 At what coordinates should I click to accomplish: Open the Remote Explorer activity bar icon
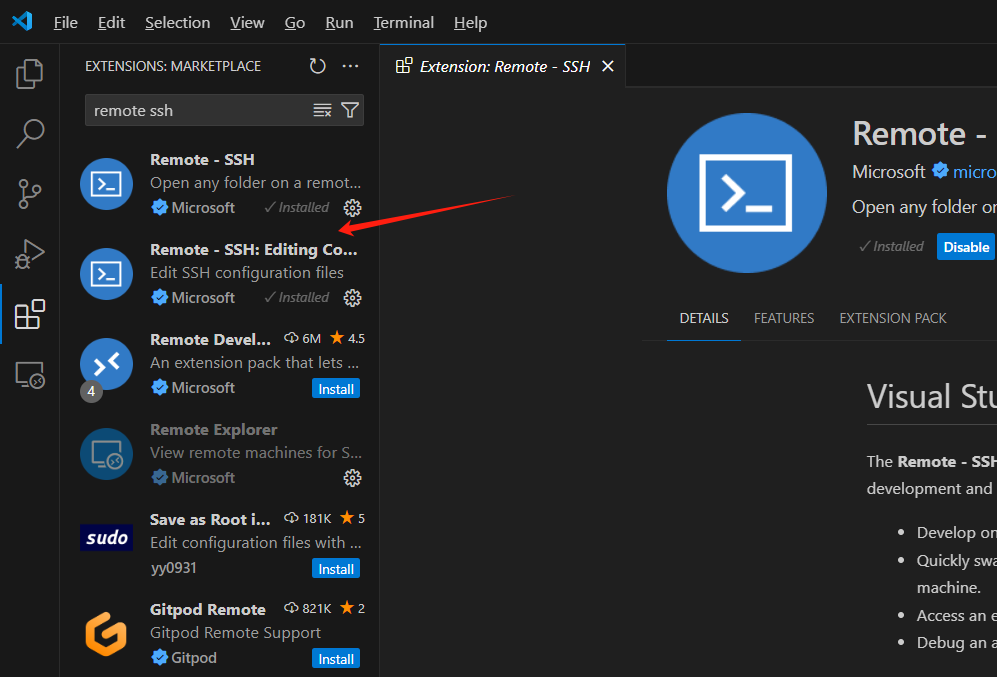coord(30,376)
